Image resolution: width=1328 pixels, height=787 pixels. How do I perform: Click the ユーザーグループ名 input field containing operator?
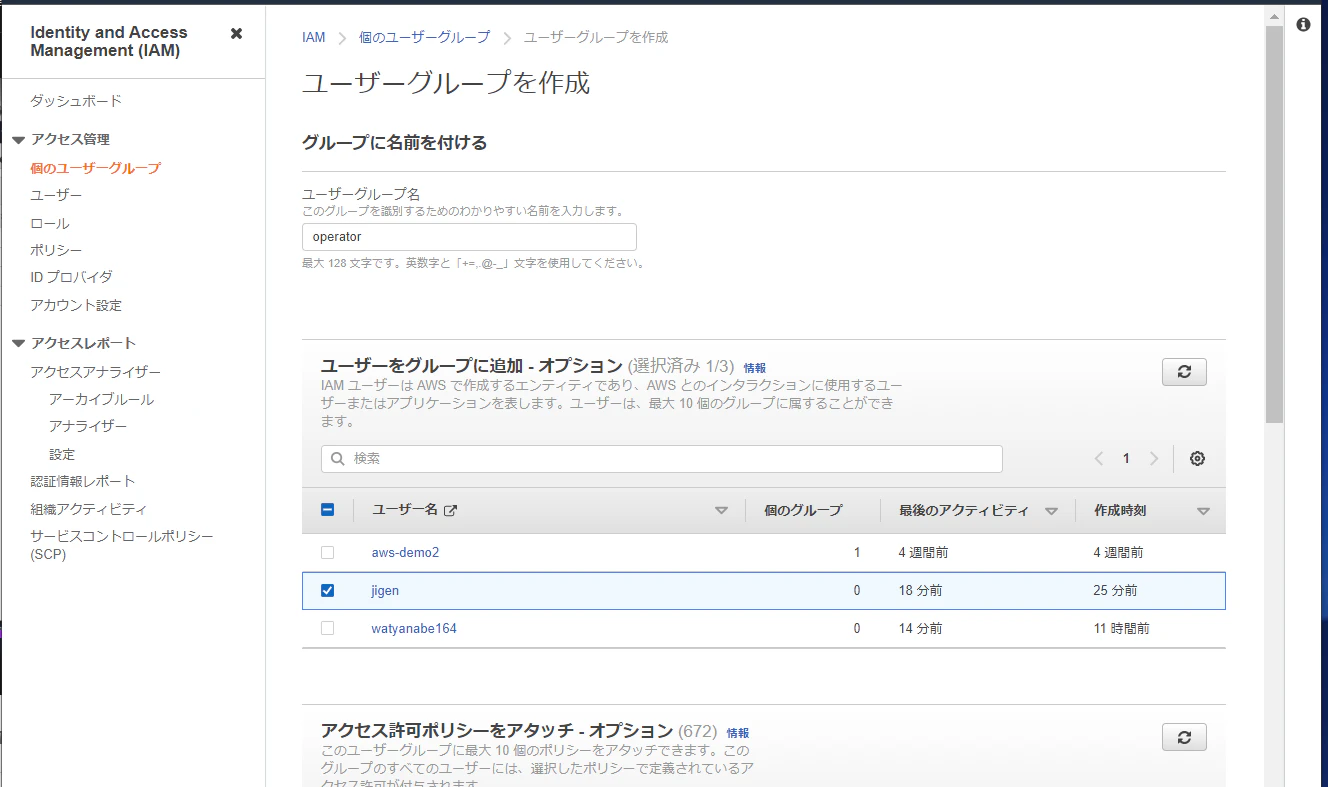tap(469, 237)
